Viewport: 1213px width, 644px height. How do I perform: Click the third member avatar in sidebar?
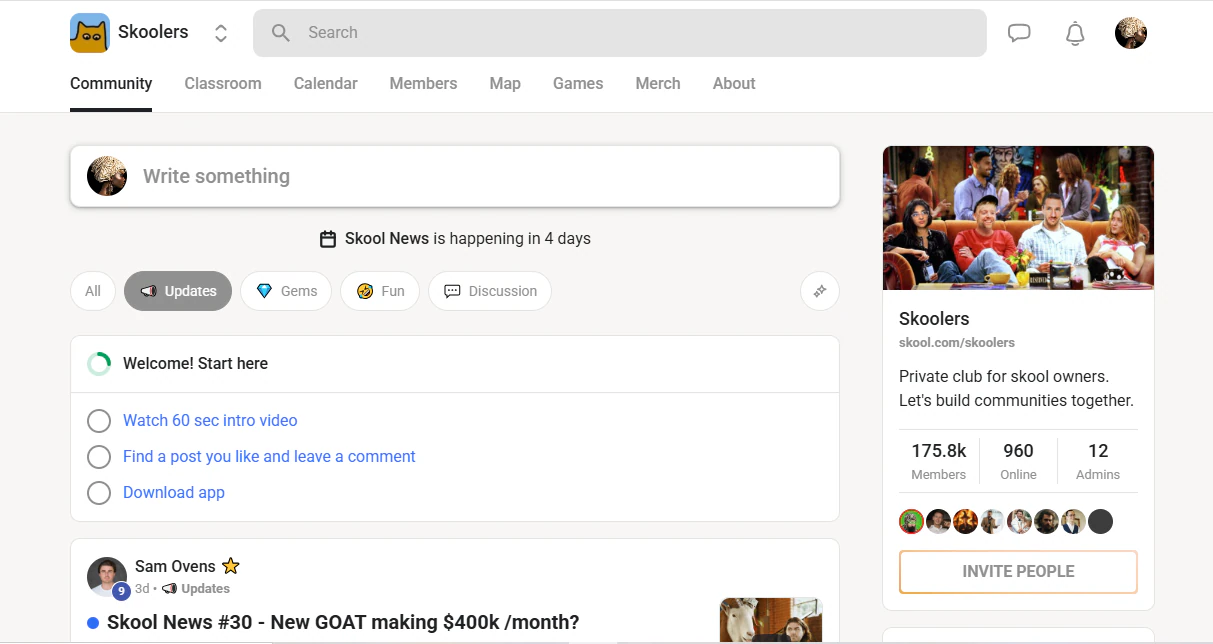[x=965, y=521]
